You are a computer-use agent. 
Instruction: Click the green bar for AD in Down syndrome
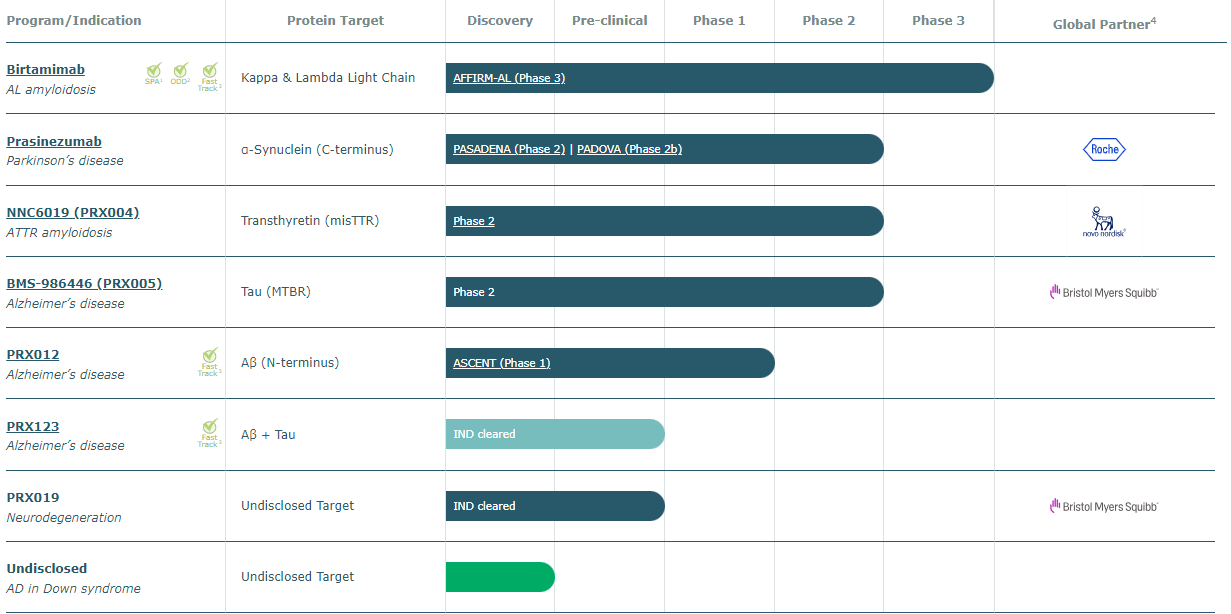pos(500,577)
